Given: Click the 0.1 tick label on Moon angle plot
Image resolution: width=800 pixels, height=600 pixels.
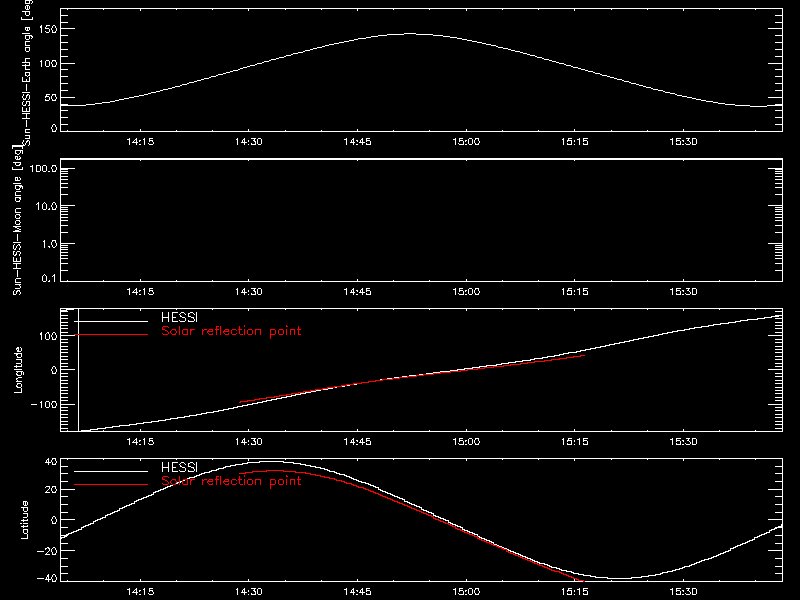Looking at the screenshot, I should coord(49,278).
